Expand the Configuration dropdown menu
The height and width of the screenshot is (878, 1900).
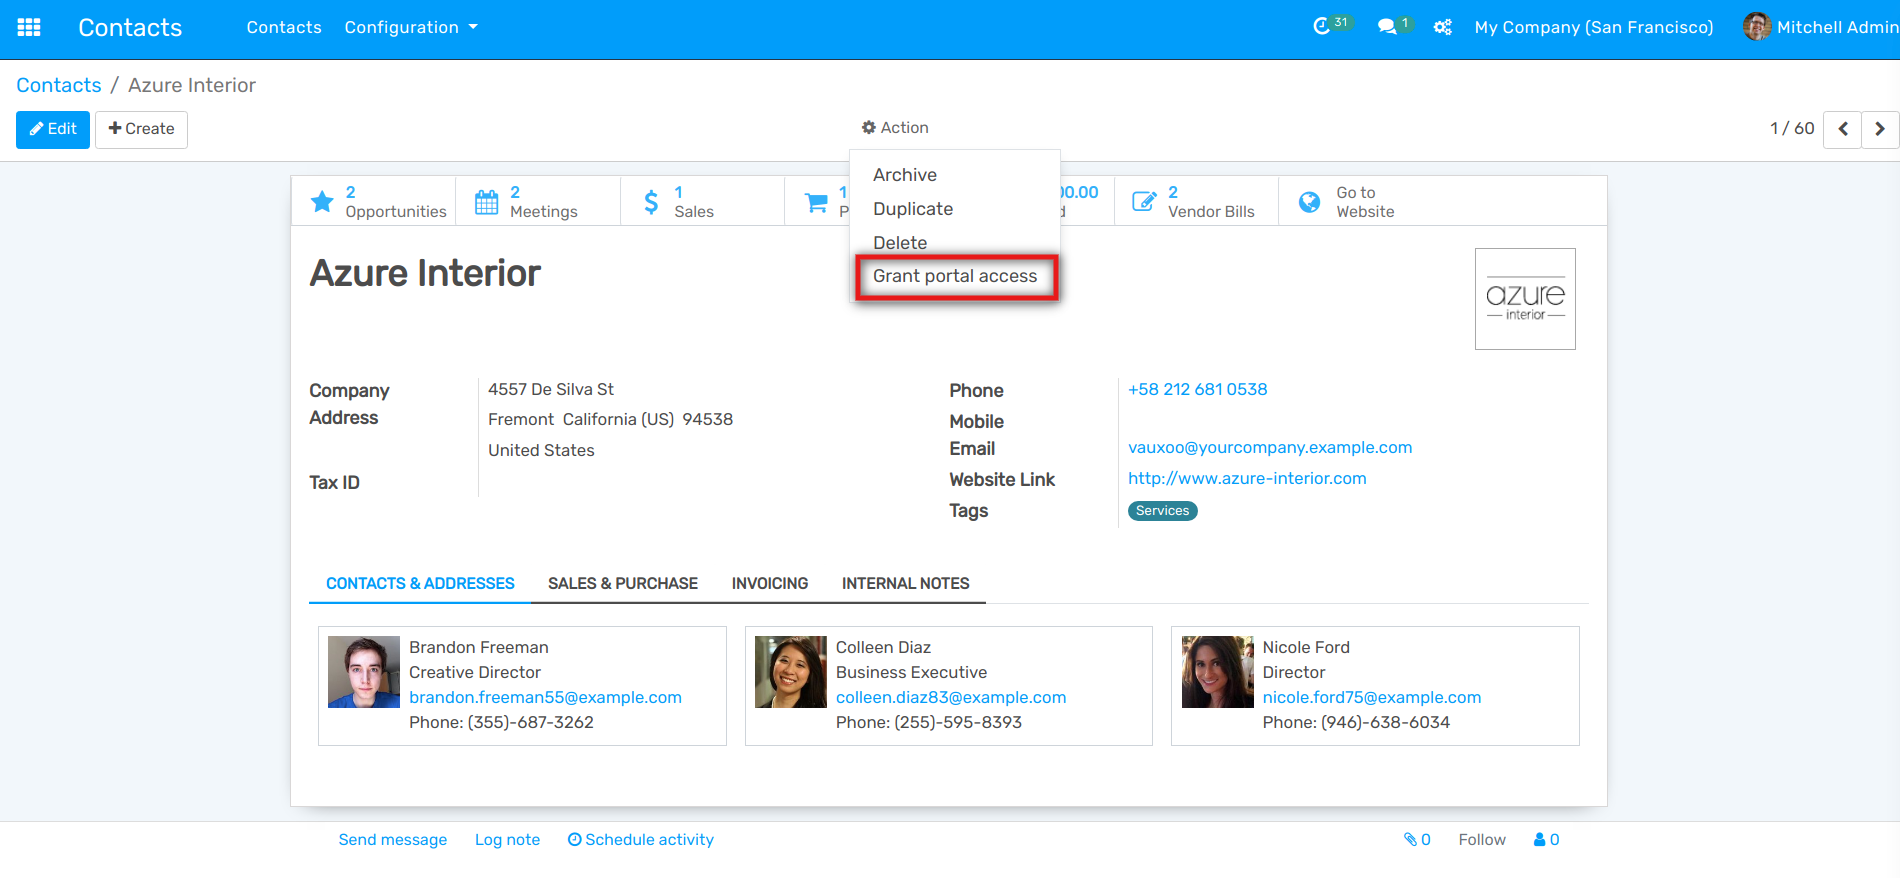tap(411, 28)
